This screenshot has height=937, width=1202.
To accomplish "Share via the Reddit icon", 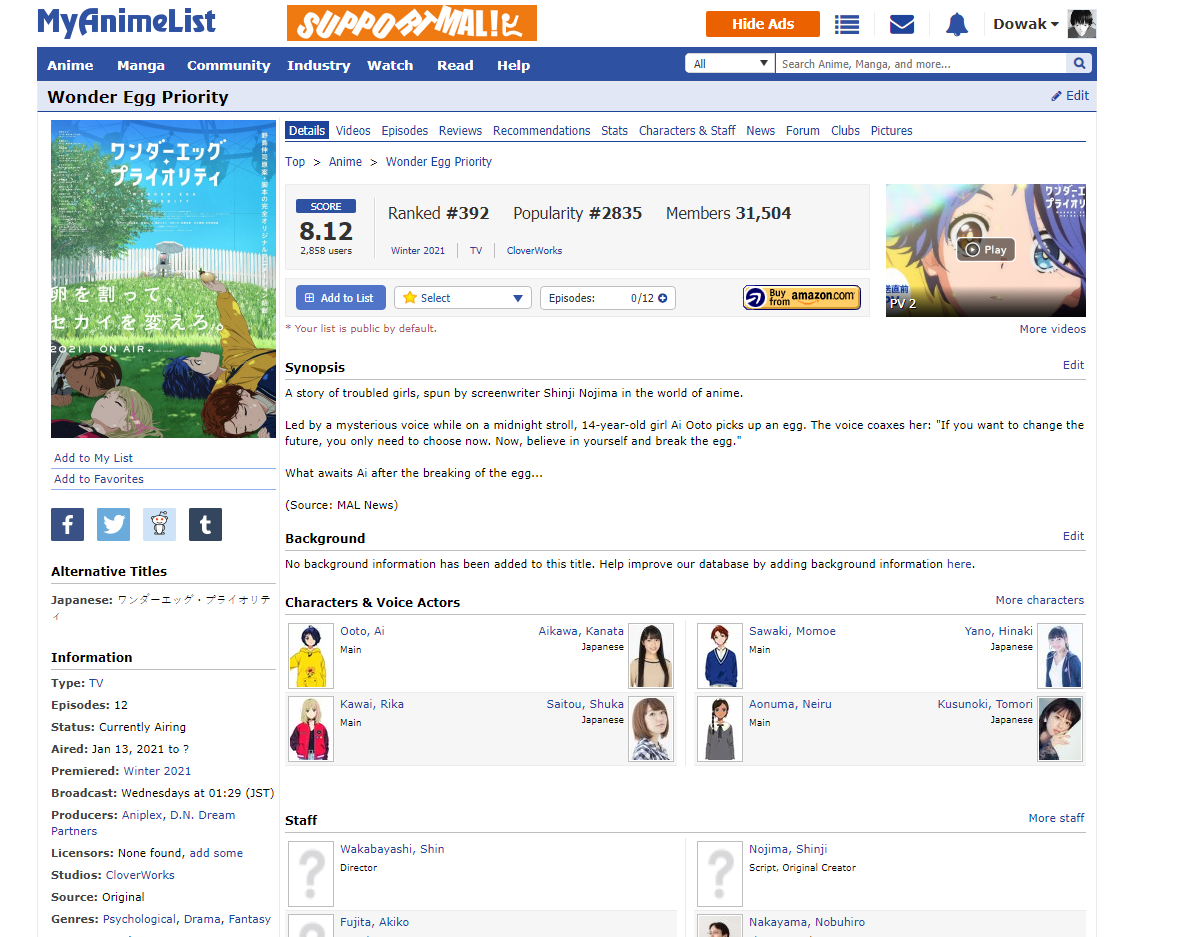I will pos(159,524).
